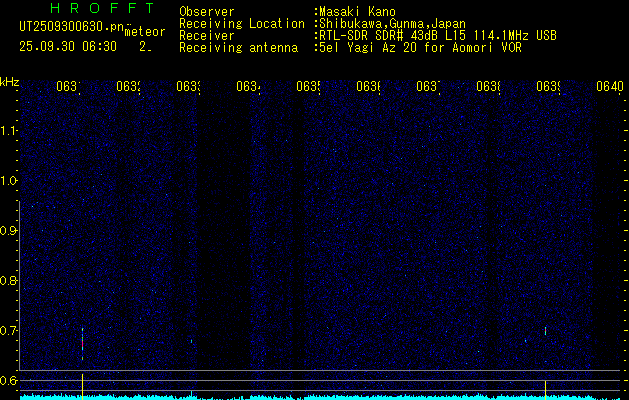Click the 0638 time axis label
Screen dimensions: 629x400
coord(488,86)
